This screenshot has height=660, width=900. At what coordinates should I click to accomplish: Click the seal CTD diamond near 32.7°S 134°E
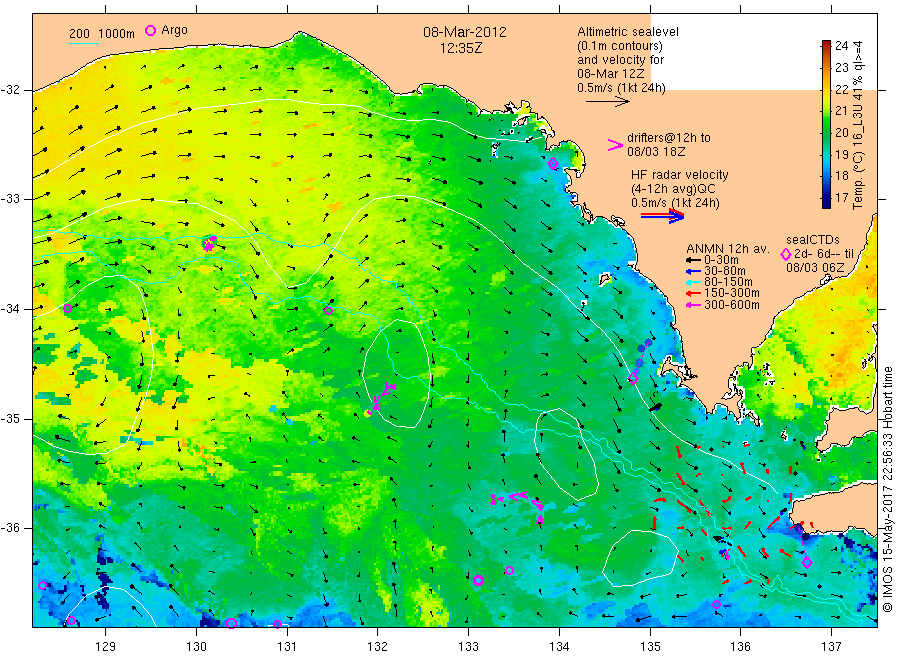coord(553,164)
